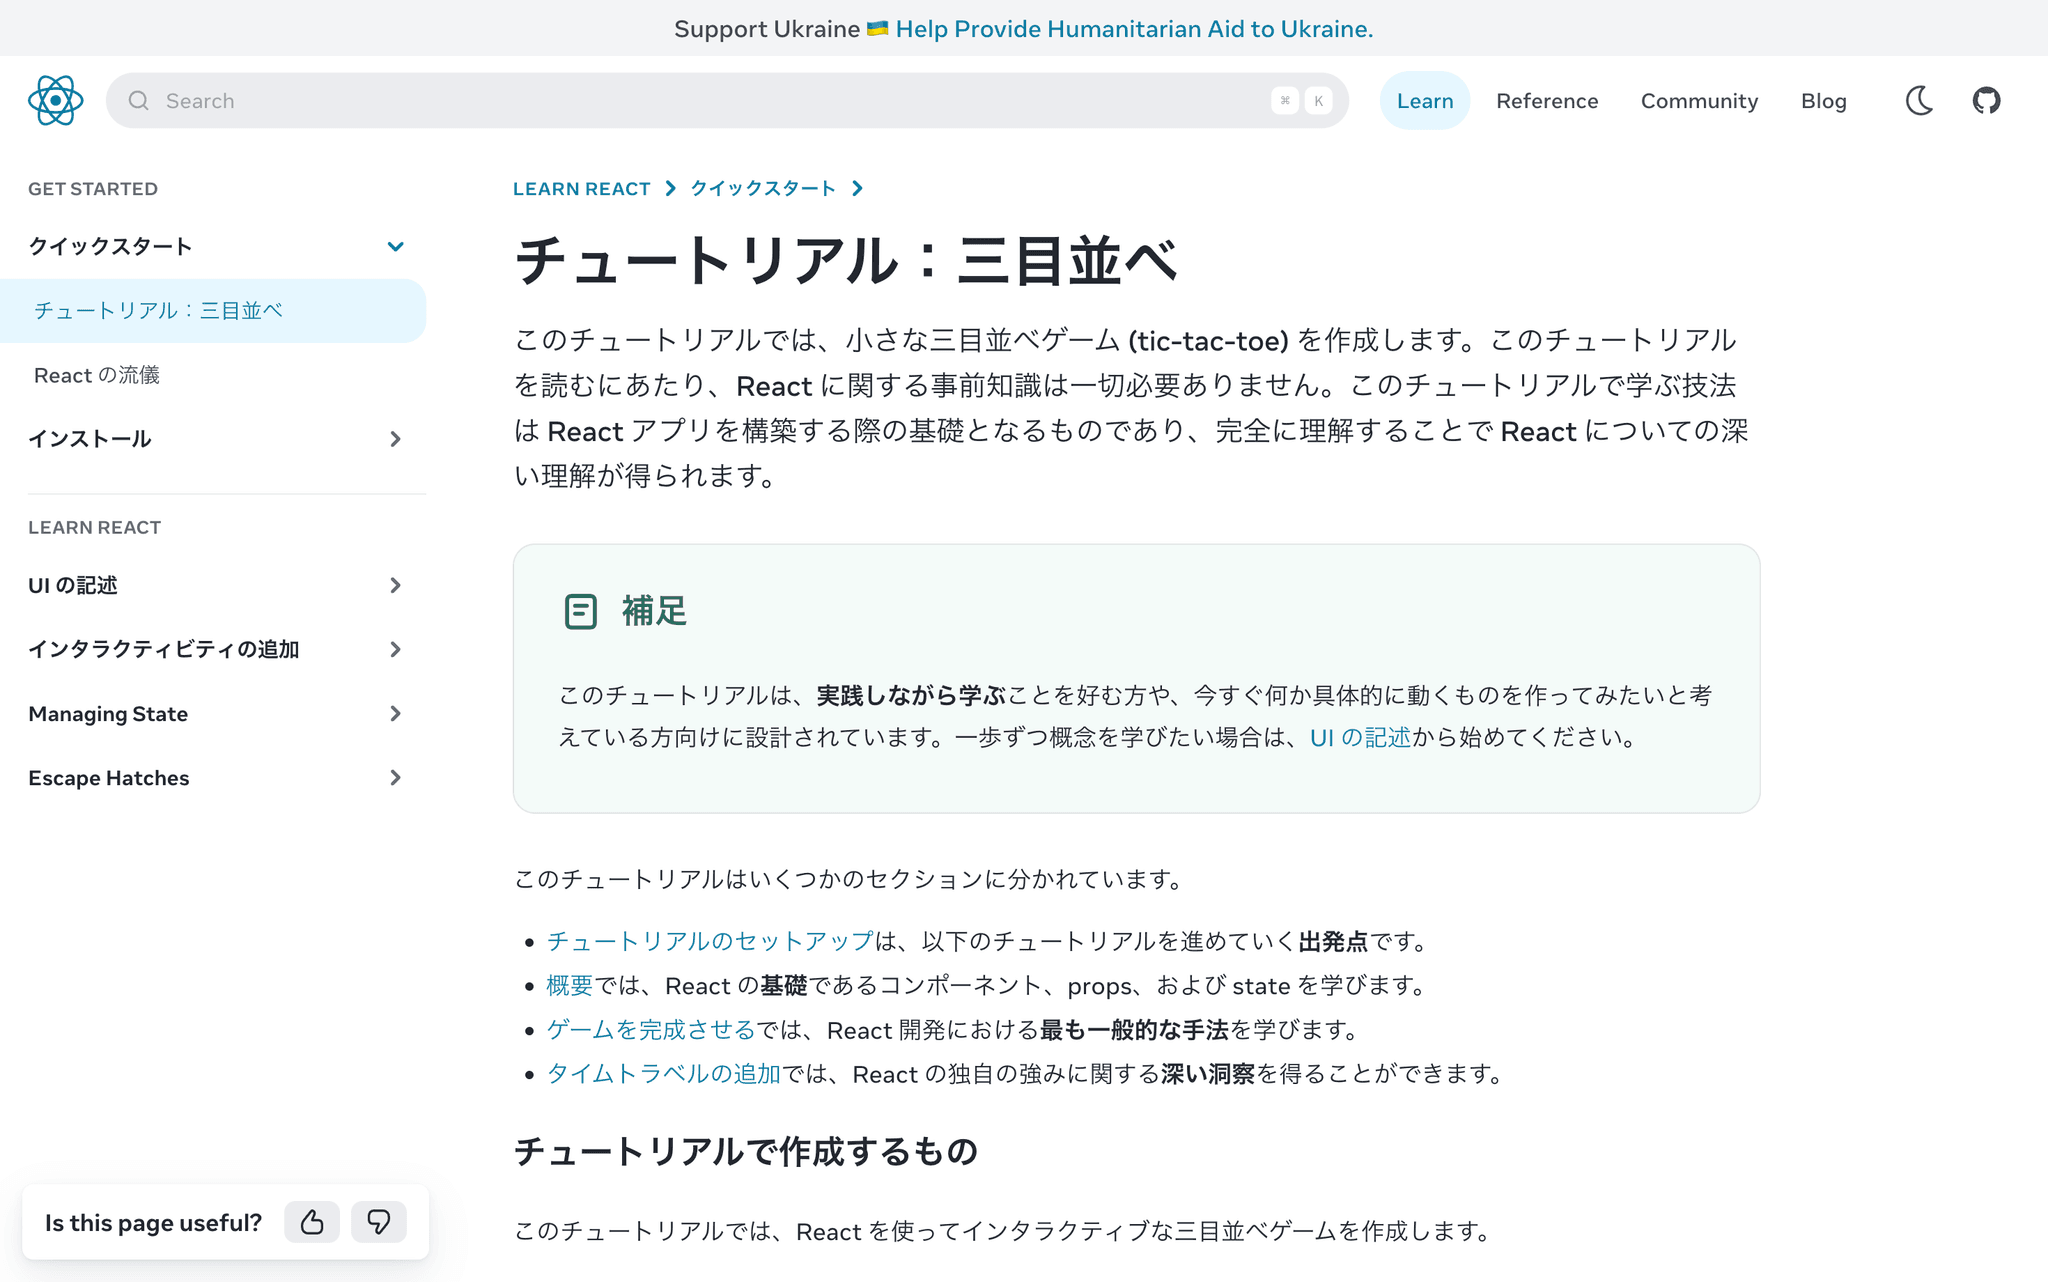2048x1282 pixels.
Task: Click LEARN REACT breadcrumb link
Action: tap(582, 188)
